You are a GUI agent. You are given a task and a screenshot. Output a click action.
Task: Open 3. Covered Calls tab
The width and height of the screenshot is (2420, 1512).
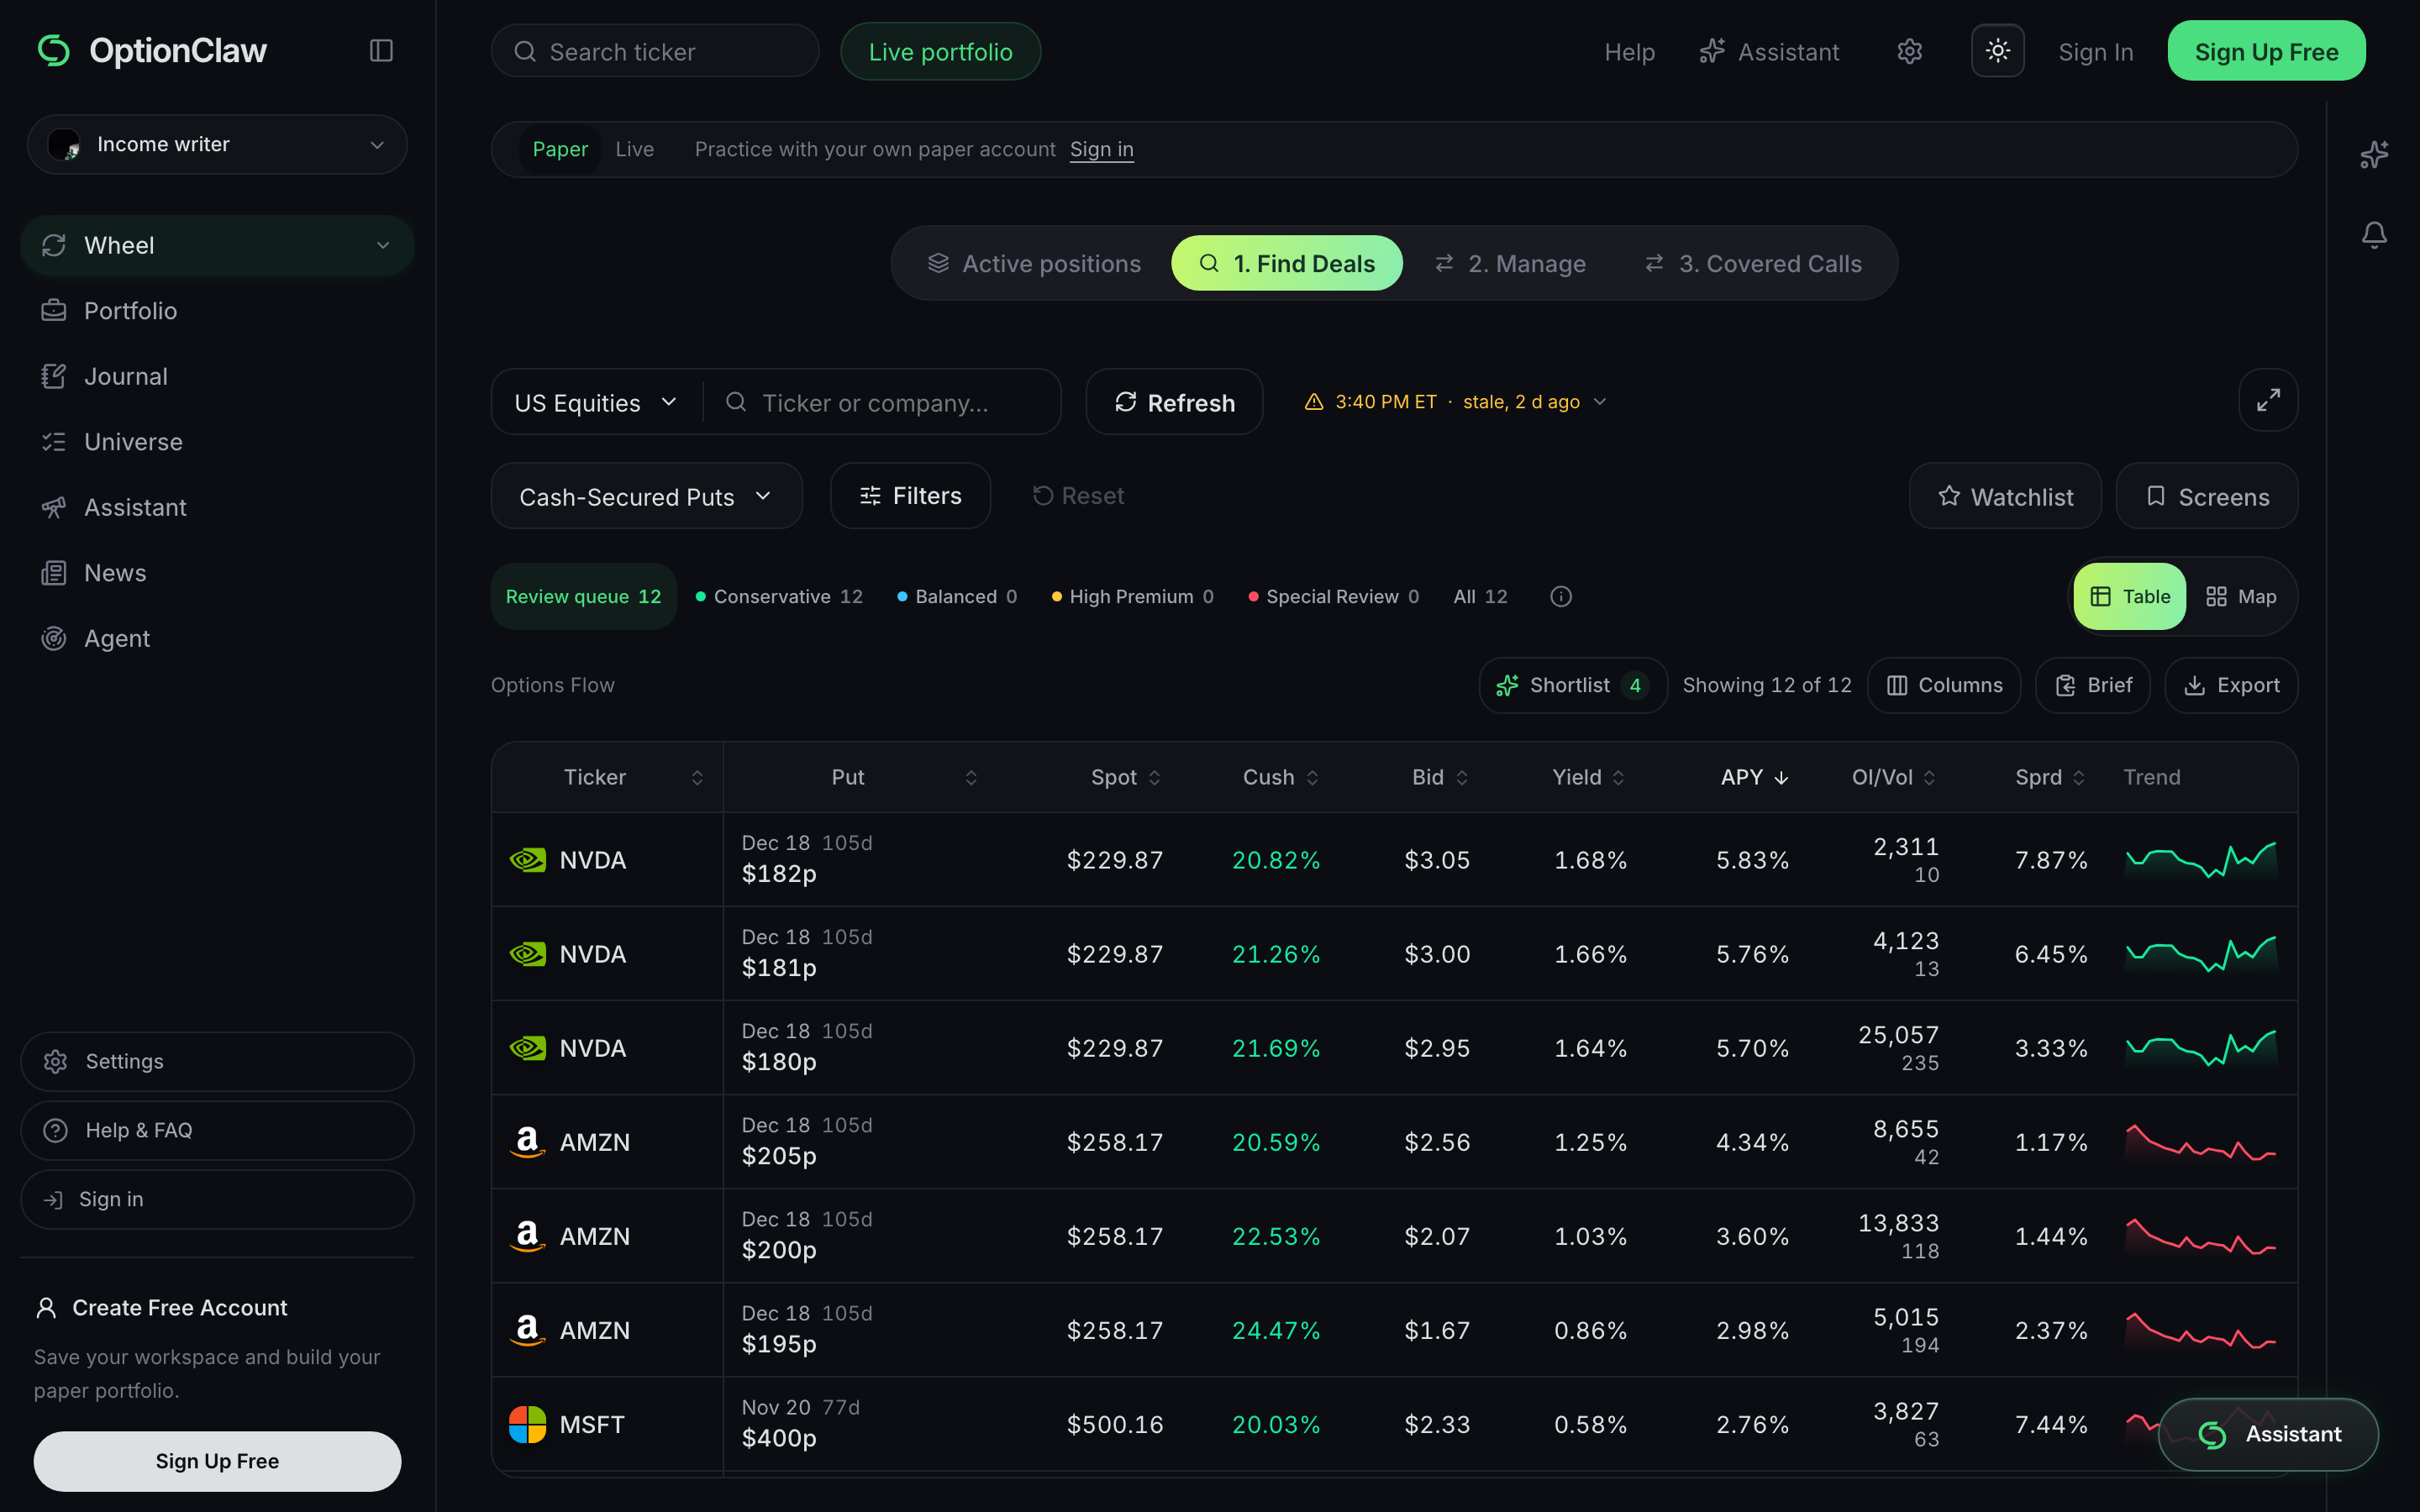click(x=1753, y=263)
